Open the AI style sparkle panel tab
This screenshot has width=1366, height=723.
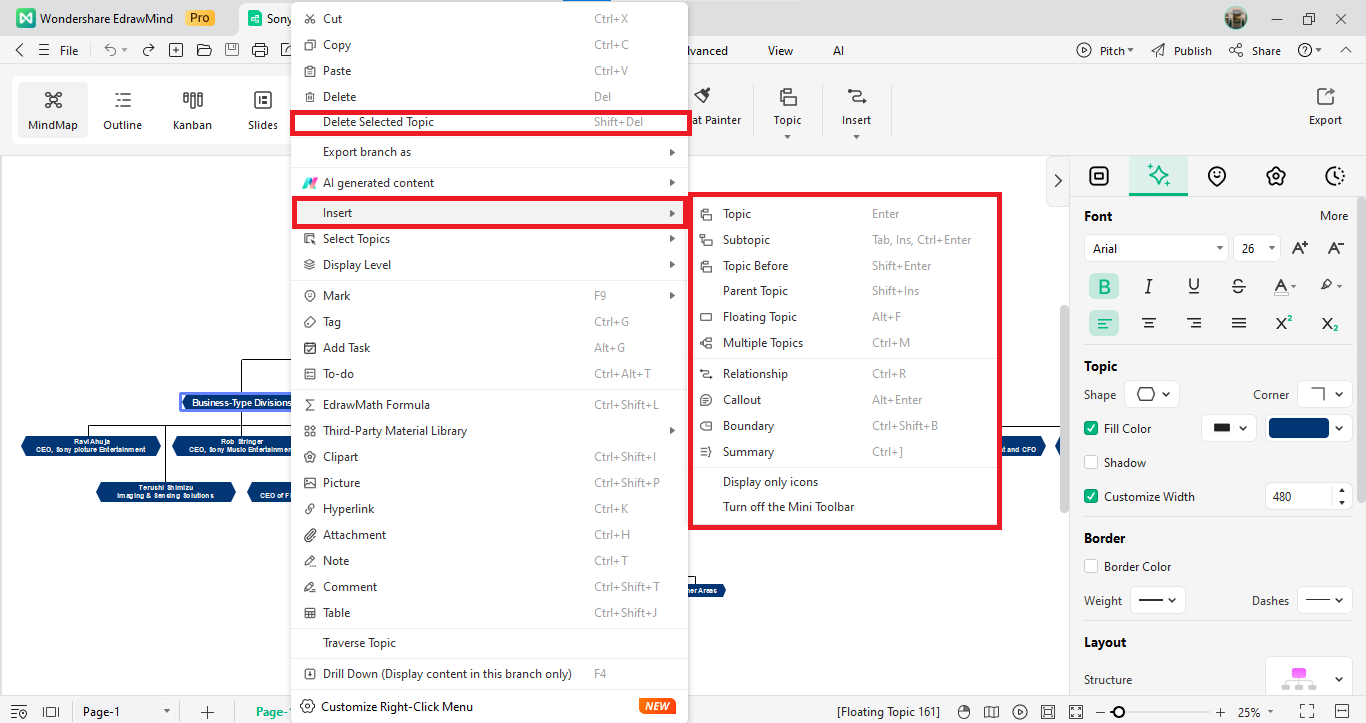(1158, 176)
